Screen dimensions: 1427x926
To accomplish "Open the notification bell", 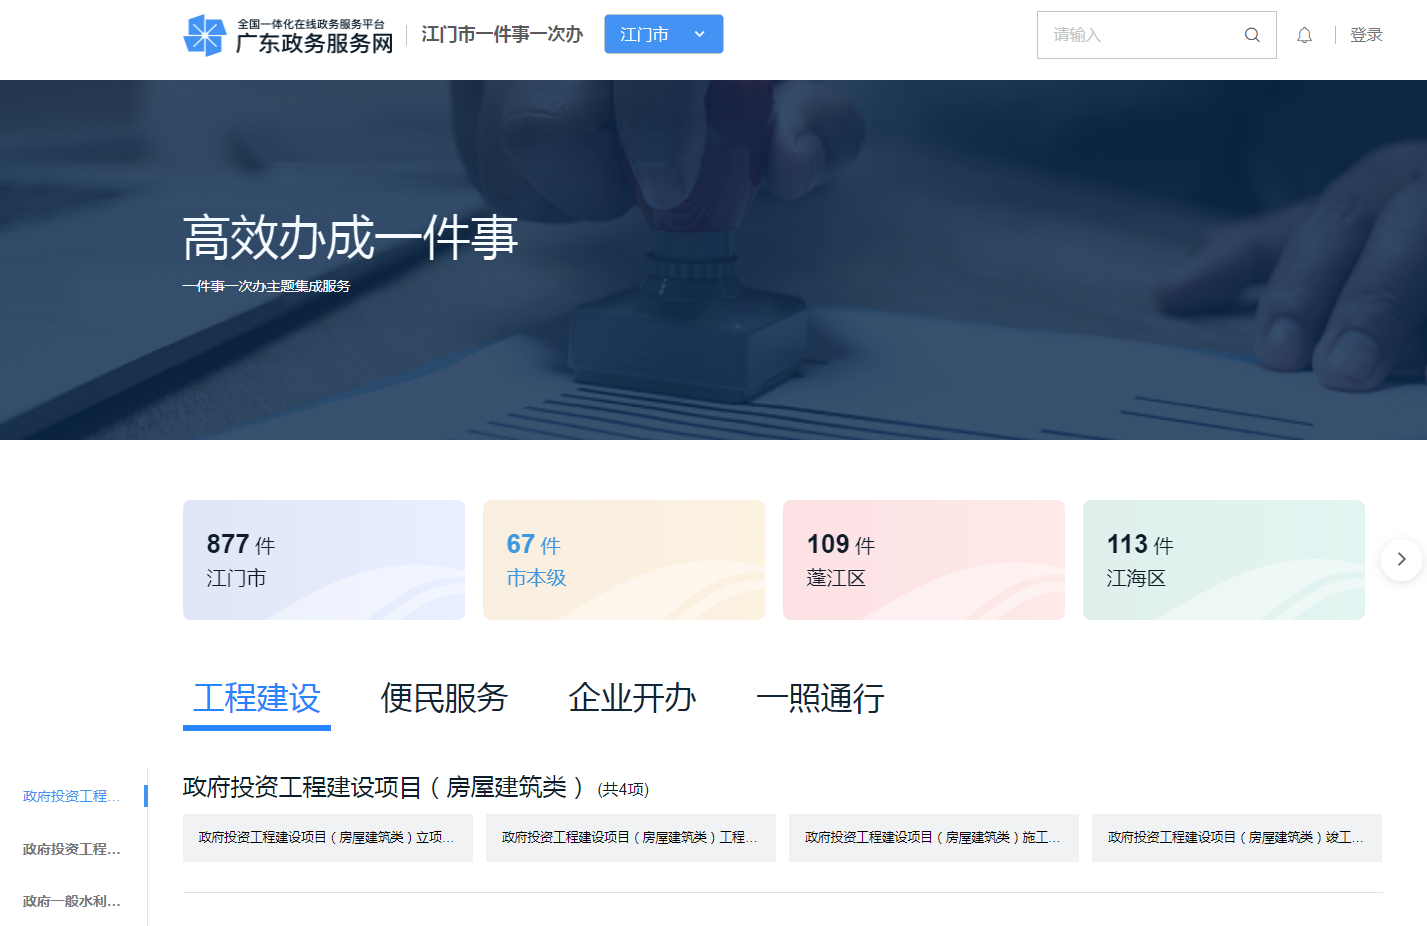I will (x=1304, y=35).
